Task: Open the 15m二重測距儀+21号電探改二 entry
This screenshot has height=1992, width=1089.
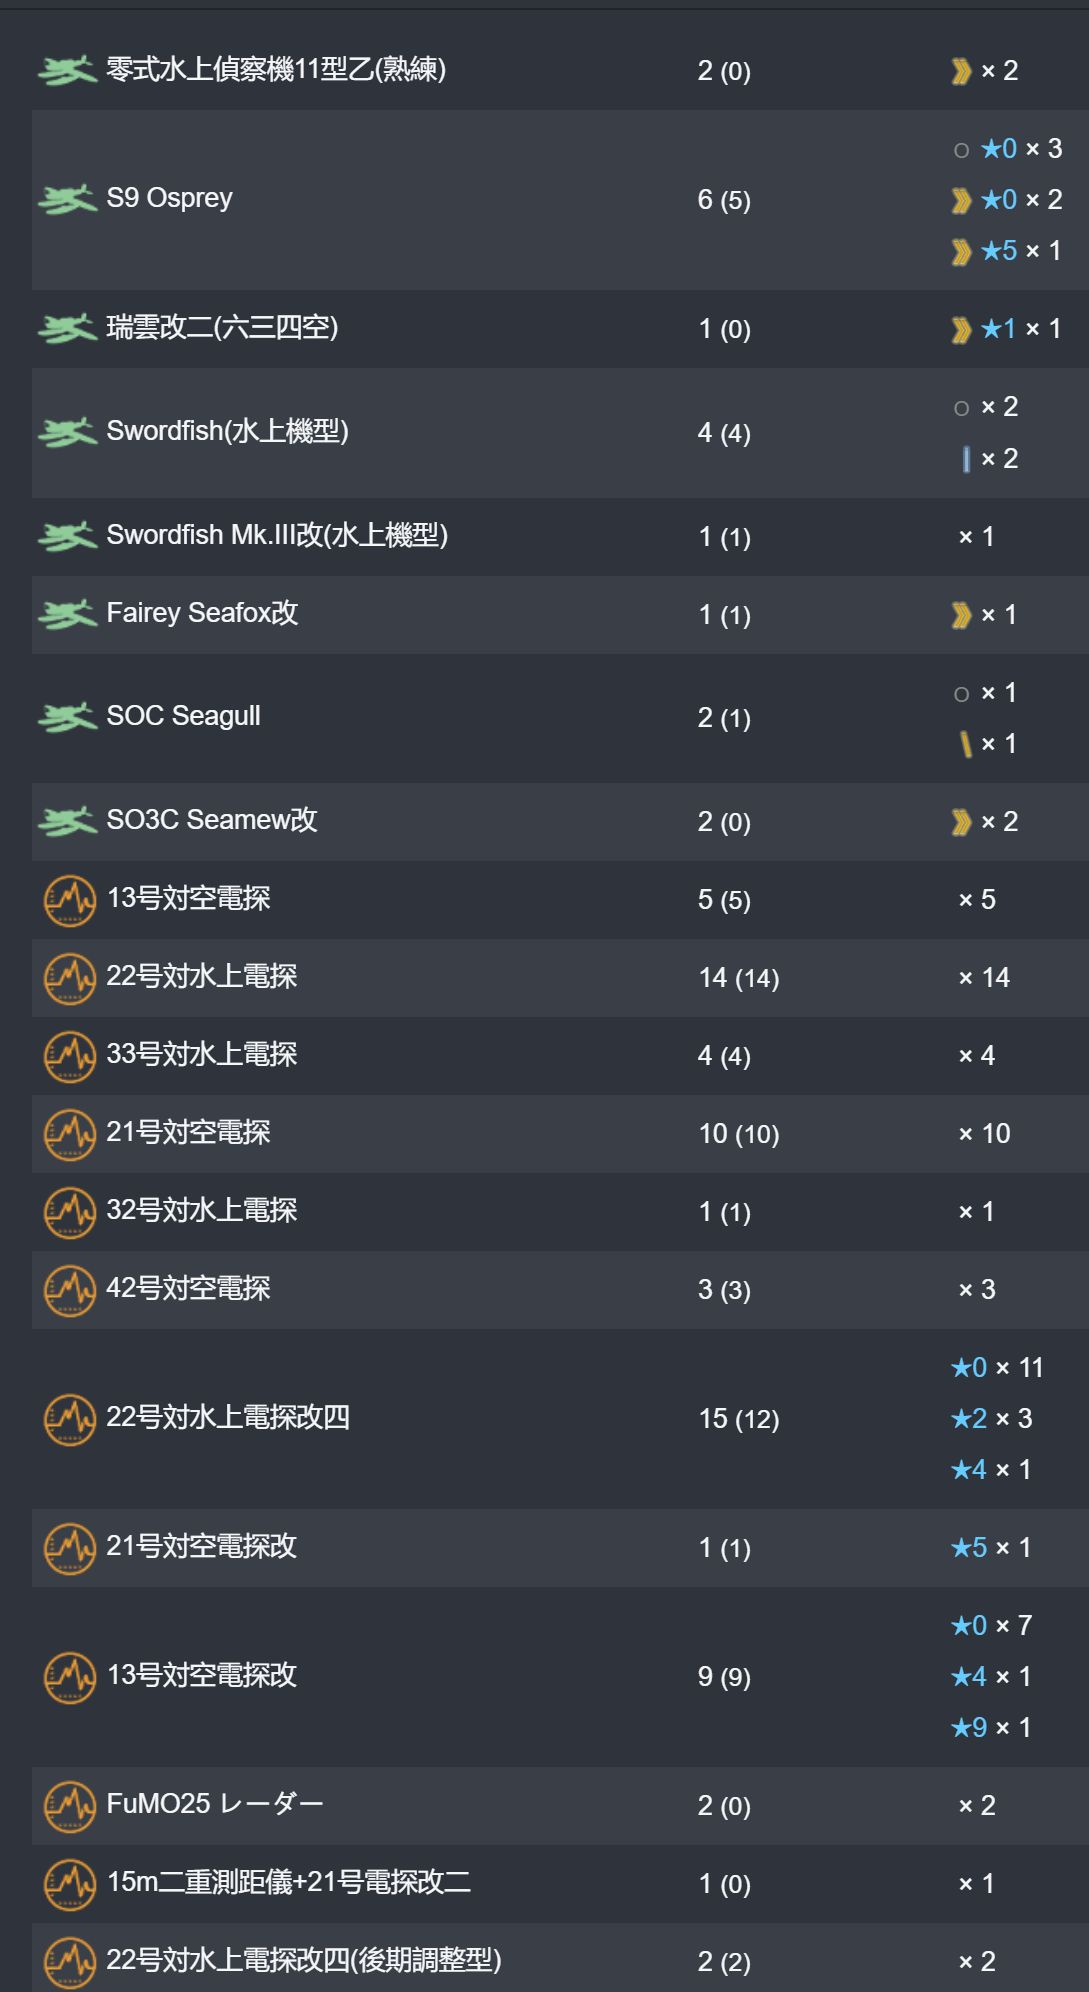Action: click(560, 1884)
